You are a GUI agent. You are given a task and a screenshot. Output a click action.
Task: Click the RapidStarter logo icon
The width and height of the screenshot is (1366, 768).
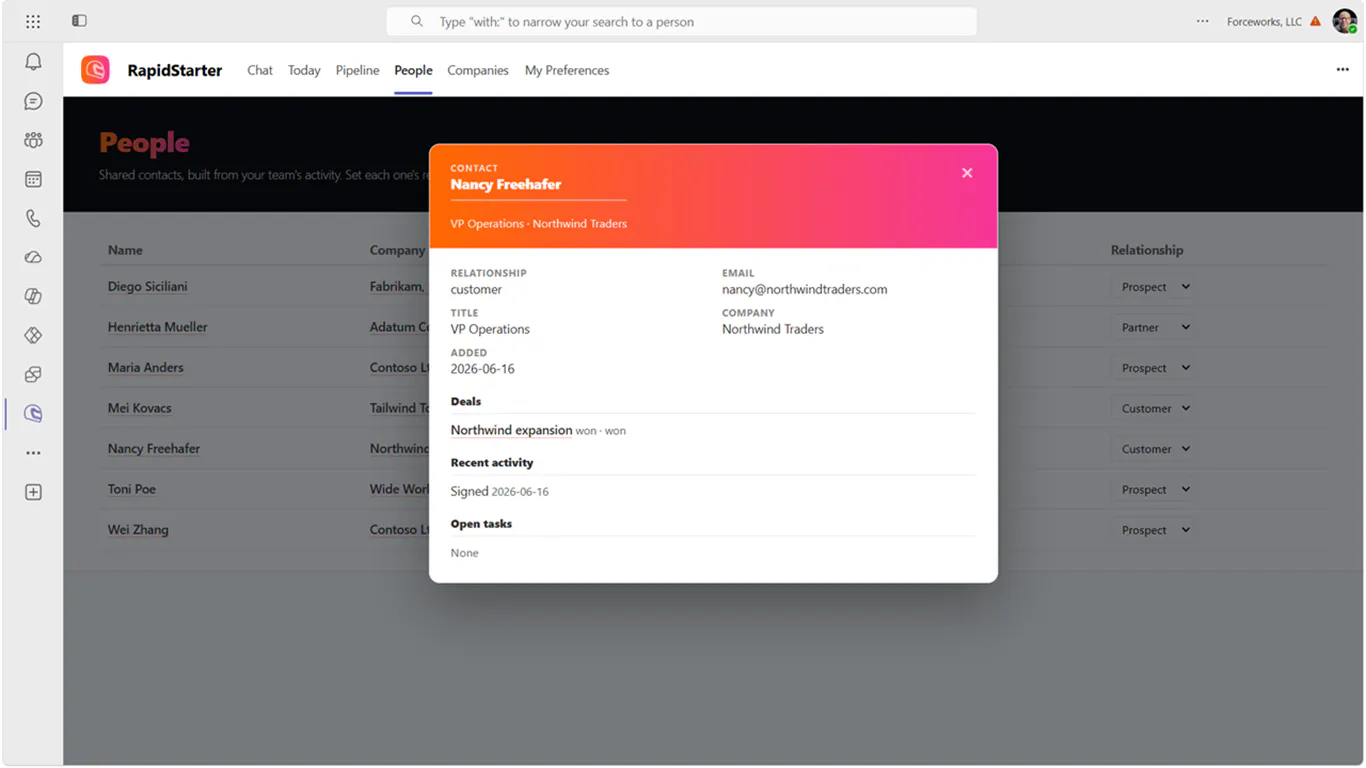95,70
